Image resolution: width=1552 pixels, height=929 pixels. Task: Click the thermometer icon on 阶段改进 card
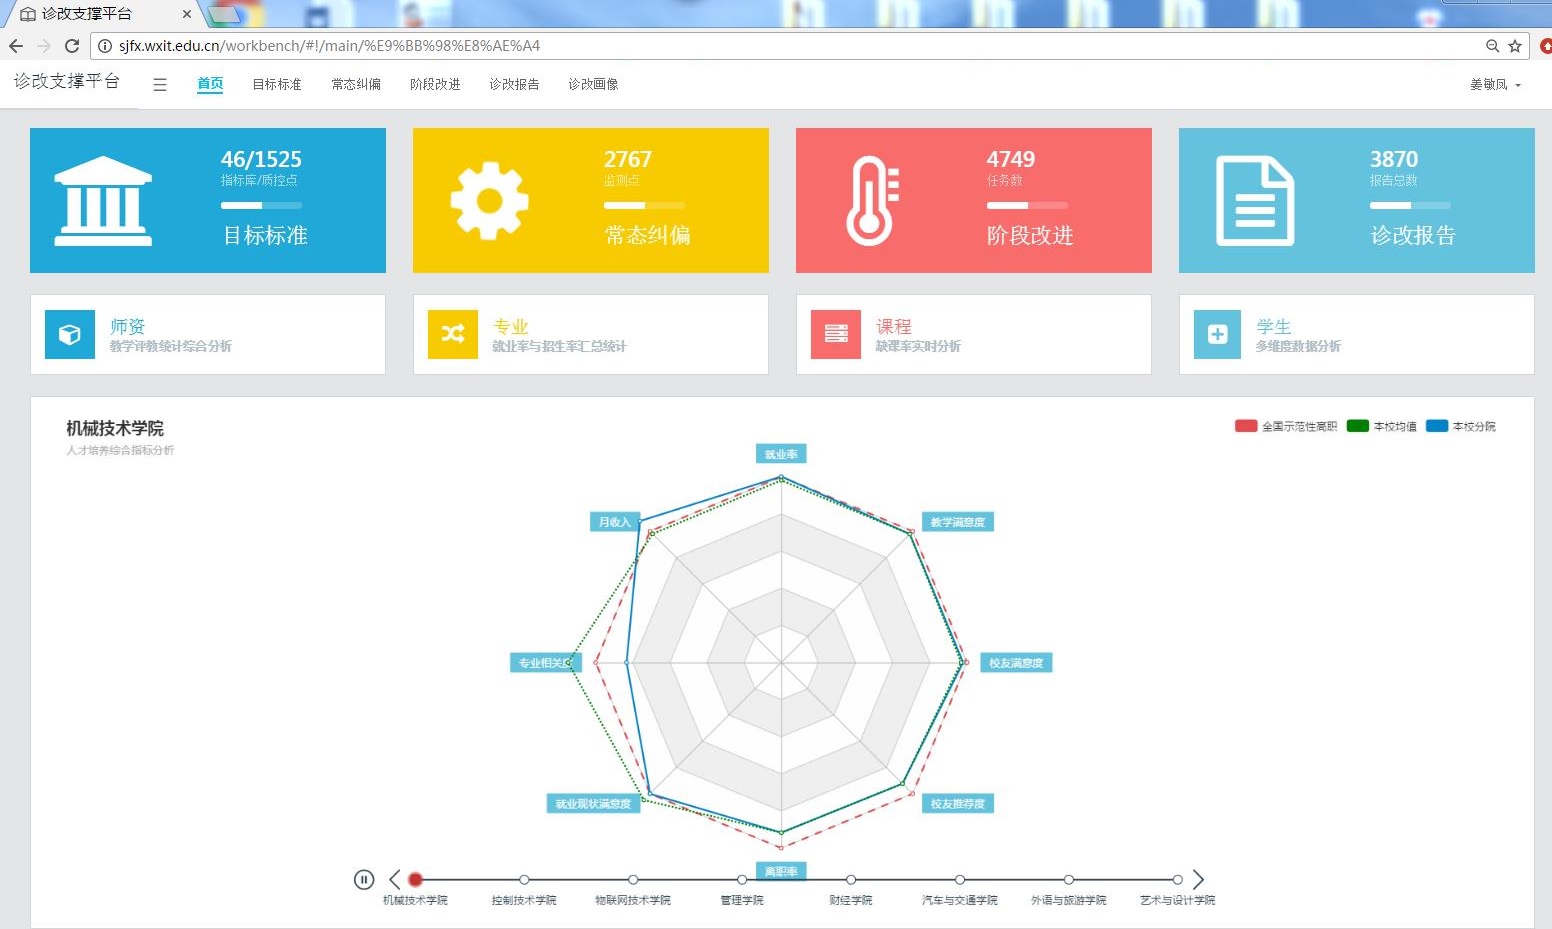pos(871,201)
